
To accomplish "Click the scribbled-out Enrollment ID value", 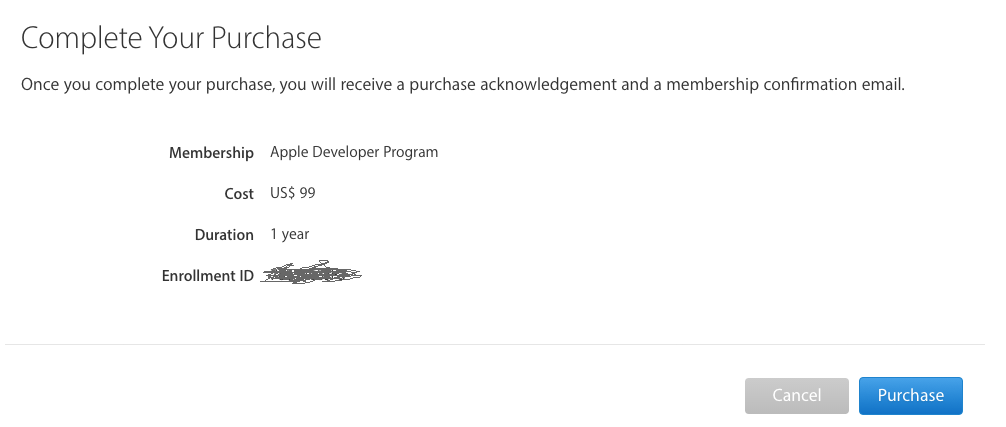I will [311, 273].
